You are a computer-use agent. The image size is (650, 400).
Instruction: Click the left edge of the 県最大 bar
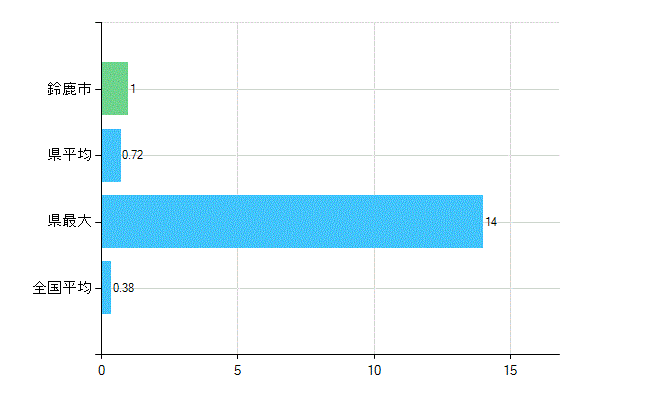104,221
